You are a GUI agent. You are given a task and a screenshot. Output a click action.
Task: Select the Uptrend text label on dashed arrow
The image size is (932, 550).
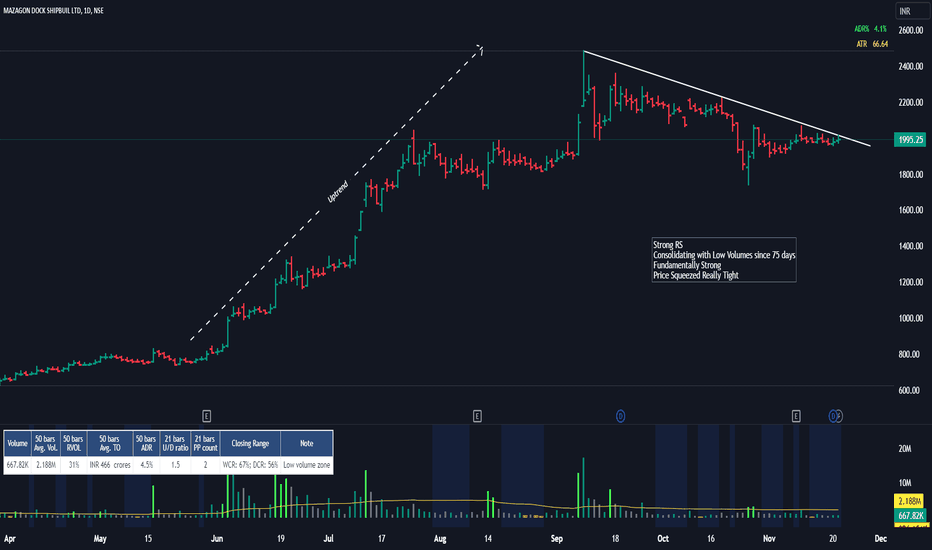337,192
